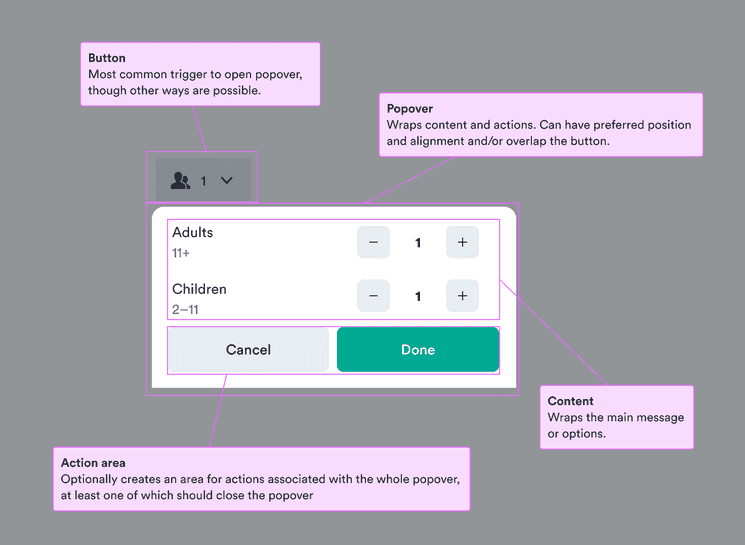Screen dimensions: 745x545
Task: Click the Adults quantity value
Action: [x=418, y=243]
